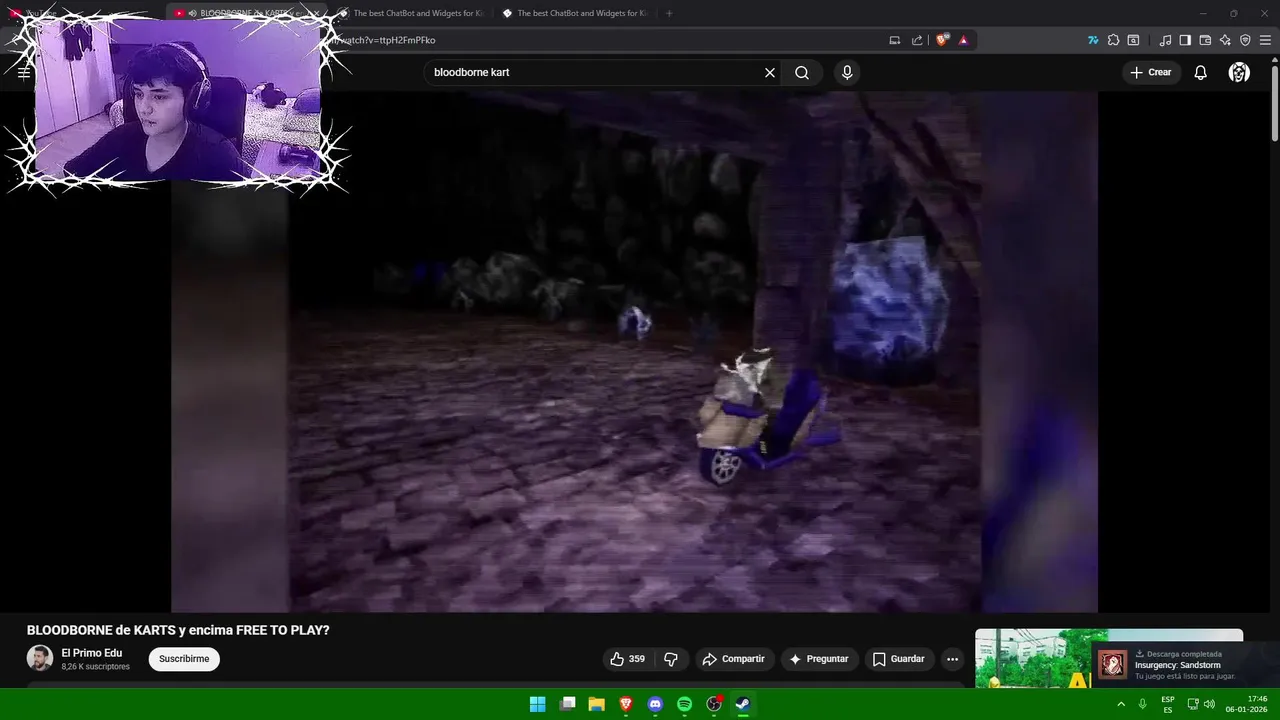1280x720 pixels.
Task: Open the account avatar menu
Action: coord(1239,72)
